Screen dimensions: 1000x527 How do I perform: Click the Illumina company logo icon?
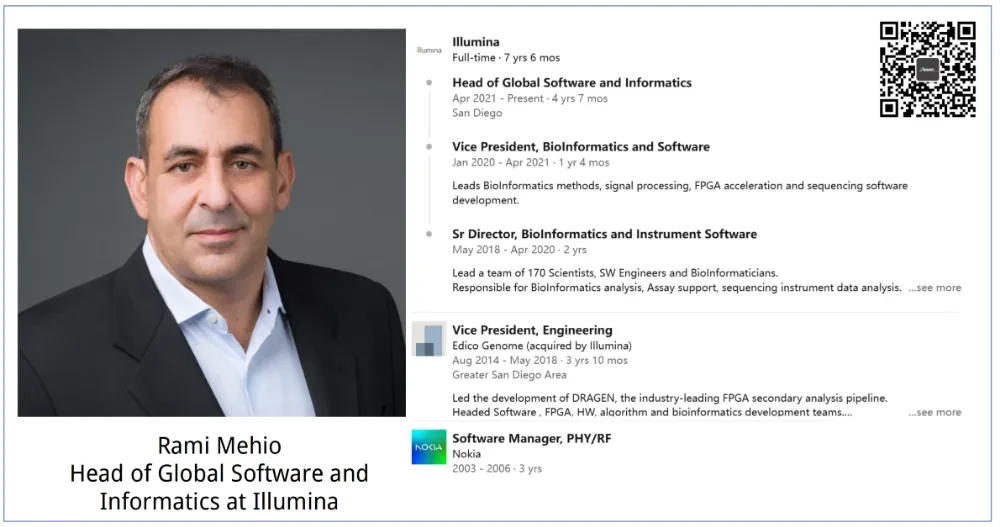coord(429,50)
